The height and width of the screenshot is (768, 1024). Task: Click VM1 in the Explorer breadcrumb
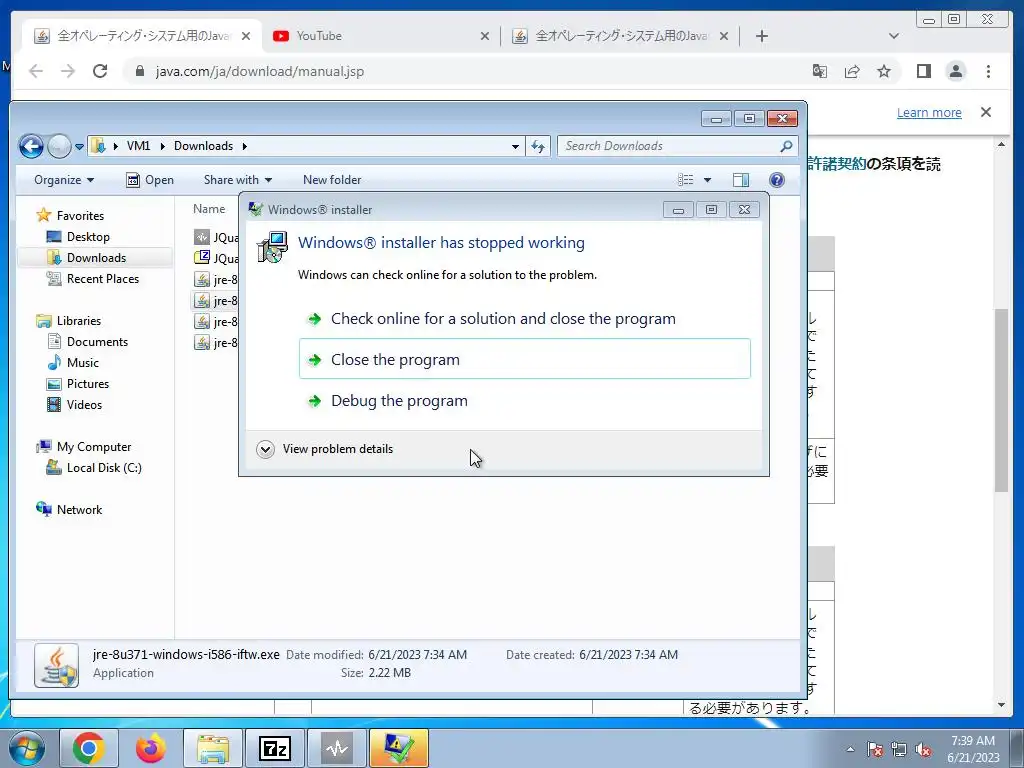tap(138, 146)
